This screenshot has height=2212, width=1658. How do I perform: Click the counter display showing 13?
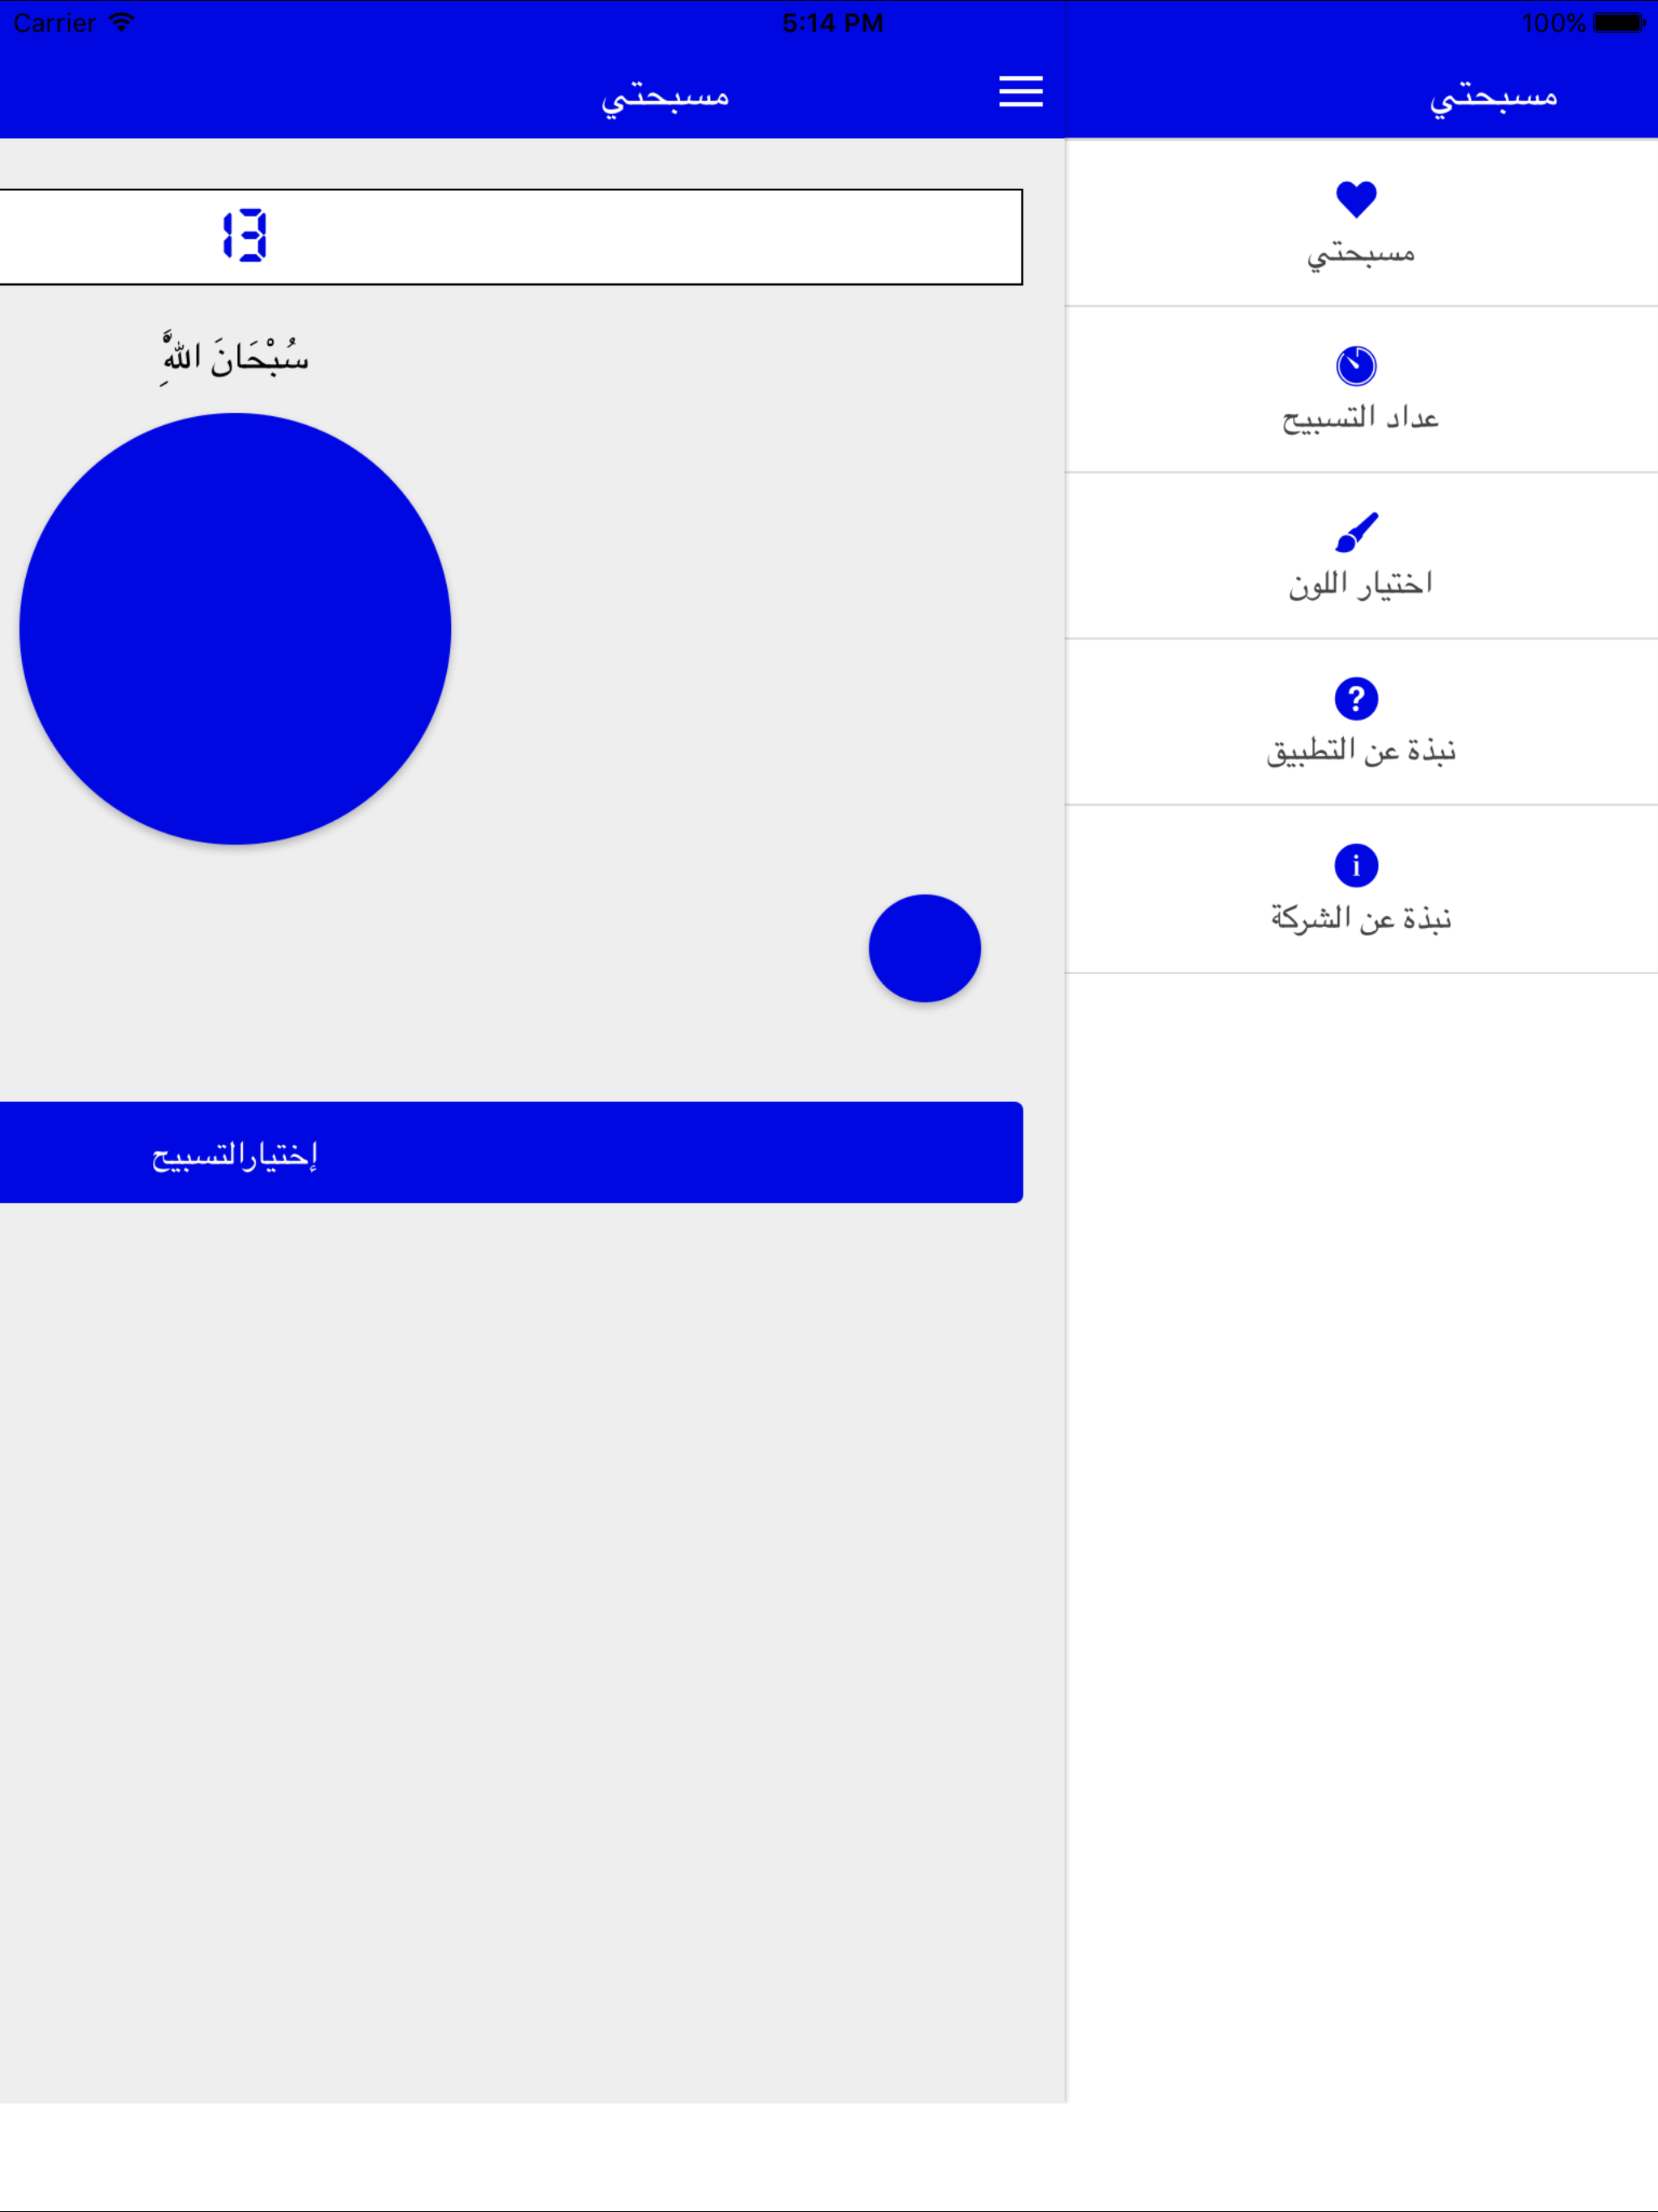pos(510,237)
